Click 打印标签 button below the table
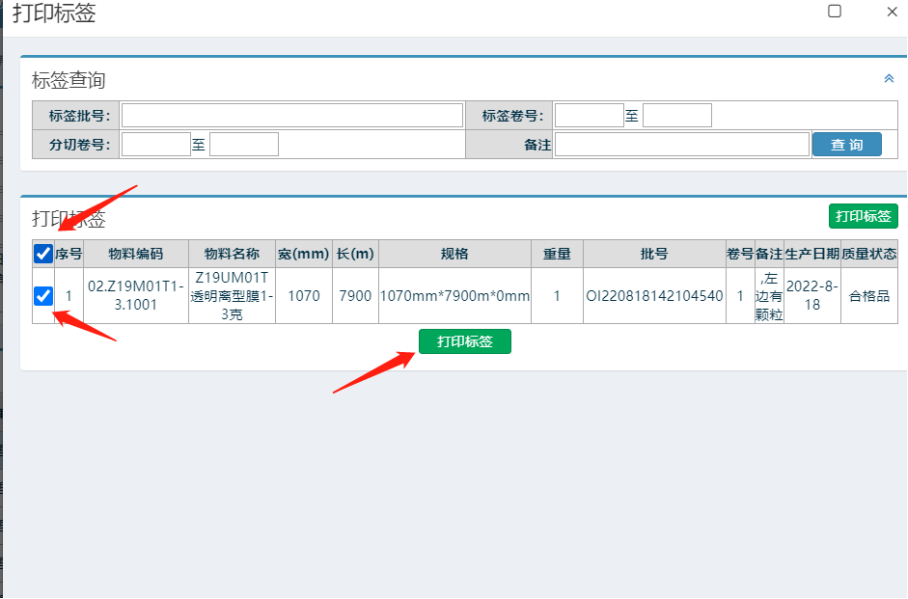This screenshot has height=599, width=908. tap(464, 342)
